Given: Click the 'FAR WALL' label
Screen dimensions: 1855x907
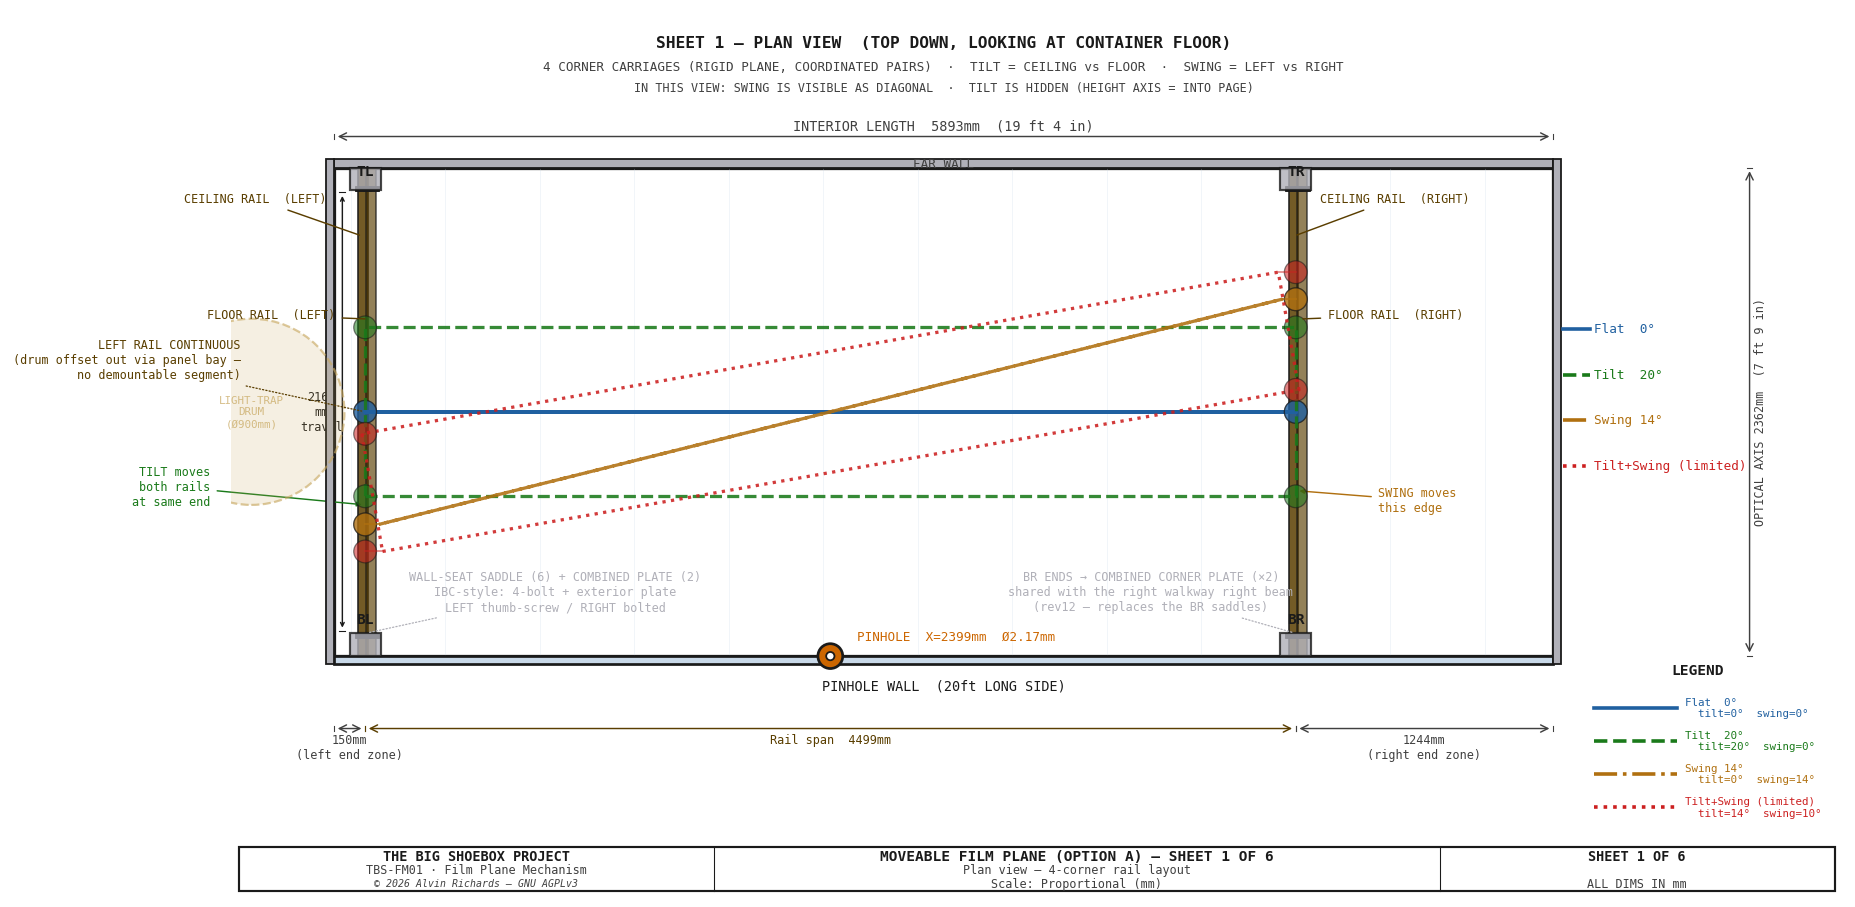Looking at the screenshot, I should pyautogui.click(x=943, y=164).
